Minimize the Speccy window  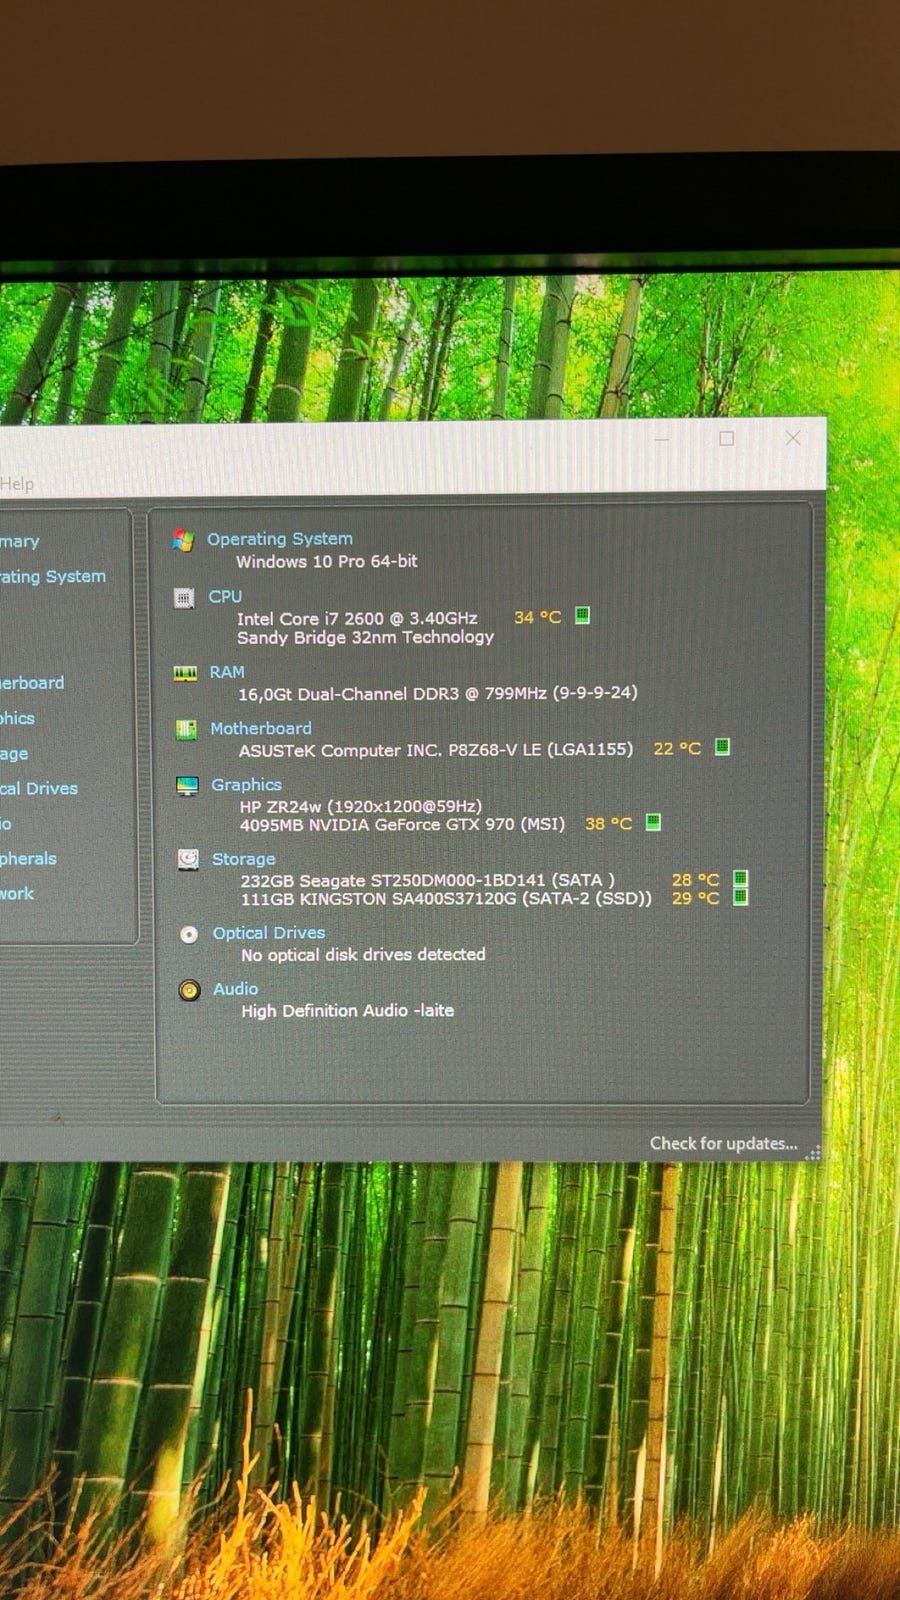pos(662,438)
